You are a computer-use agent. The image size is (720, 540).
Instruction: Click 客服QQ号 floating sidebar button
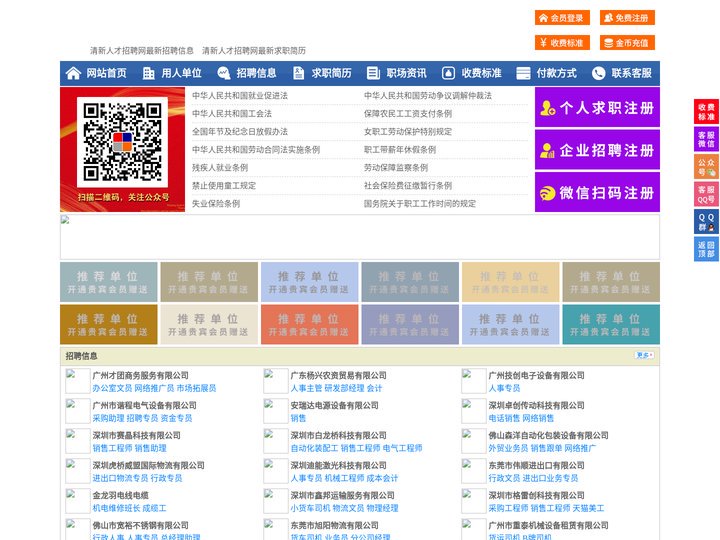tap(706, 194)
